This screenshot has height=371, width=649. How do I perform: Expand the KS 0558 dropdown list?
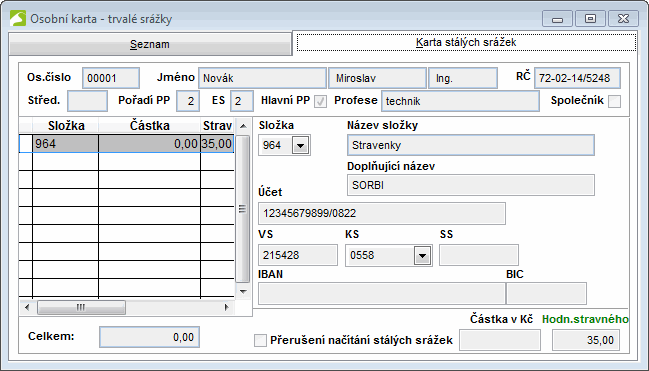422,255
